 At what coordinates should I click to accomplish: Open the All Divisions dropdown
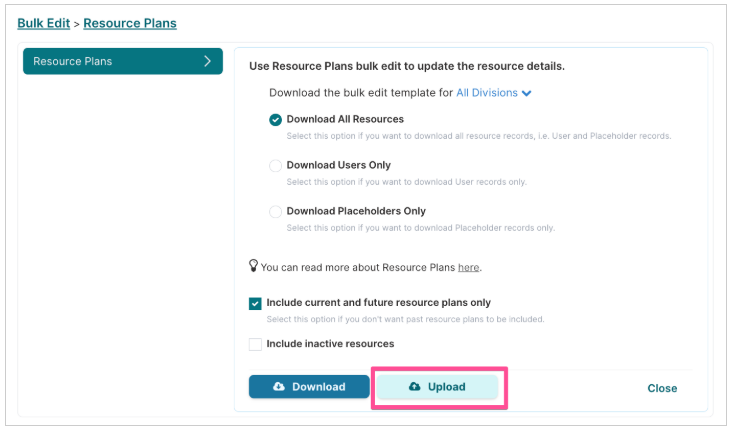click(493, 93)
